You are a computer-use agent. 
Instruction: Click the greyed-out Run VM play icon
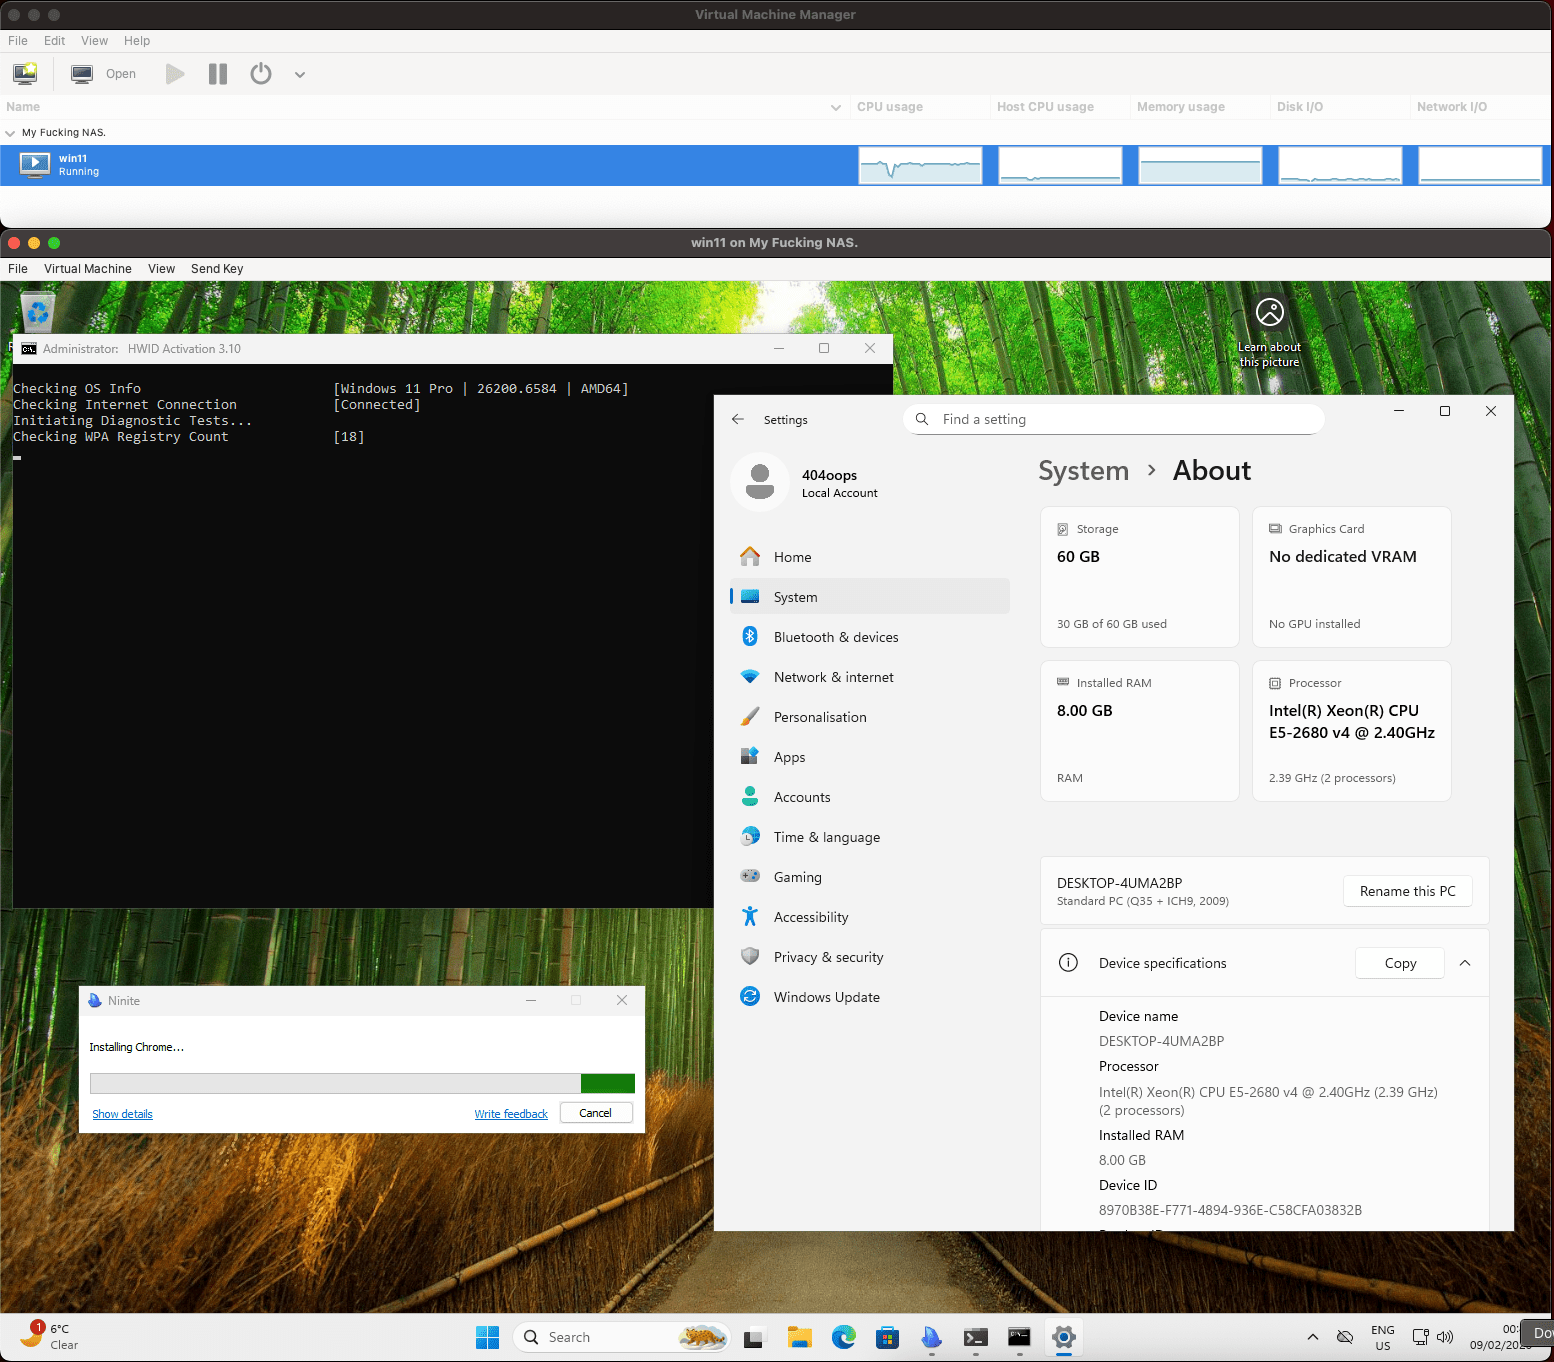(175, 74)
